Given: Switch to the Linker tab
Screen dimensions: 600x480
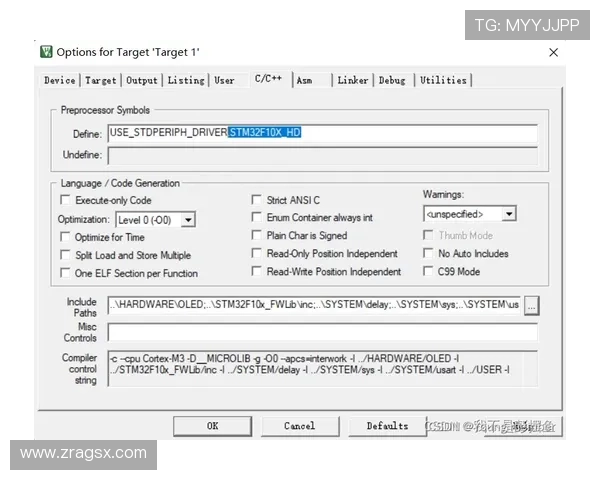Looking at the screenshot, I should [x=352, y=80].
